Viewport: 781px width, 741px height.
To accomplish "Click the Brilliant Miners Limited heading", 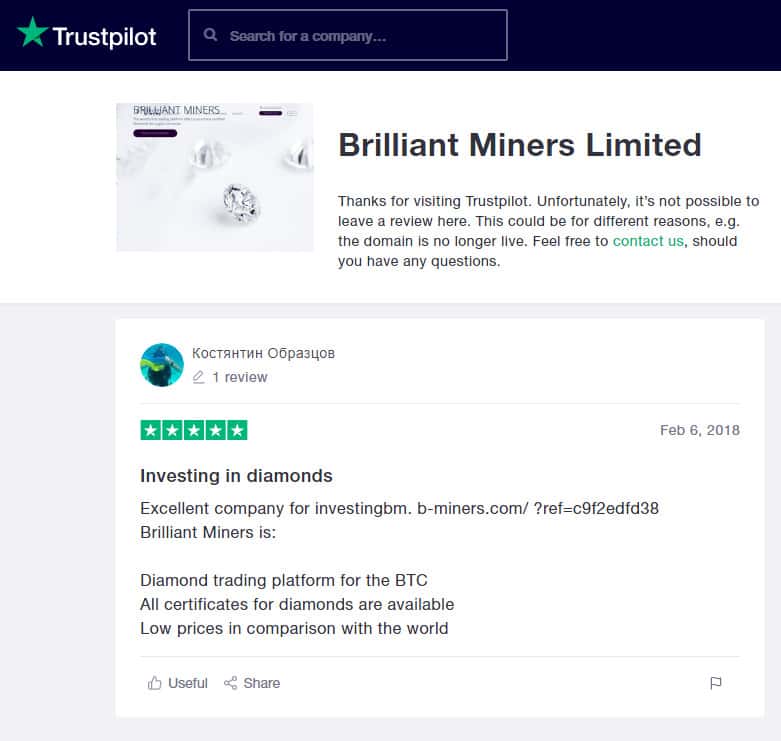I will coord(519,145).
